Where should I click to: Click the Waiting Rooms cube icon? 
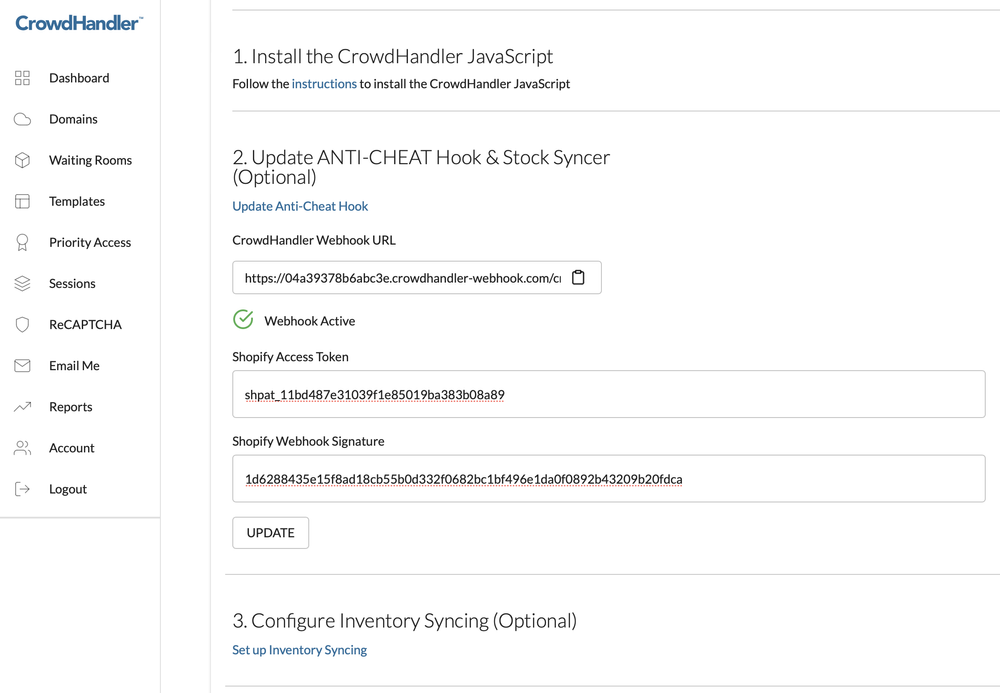pyautogui.click(x=22, y=160)
